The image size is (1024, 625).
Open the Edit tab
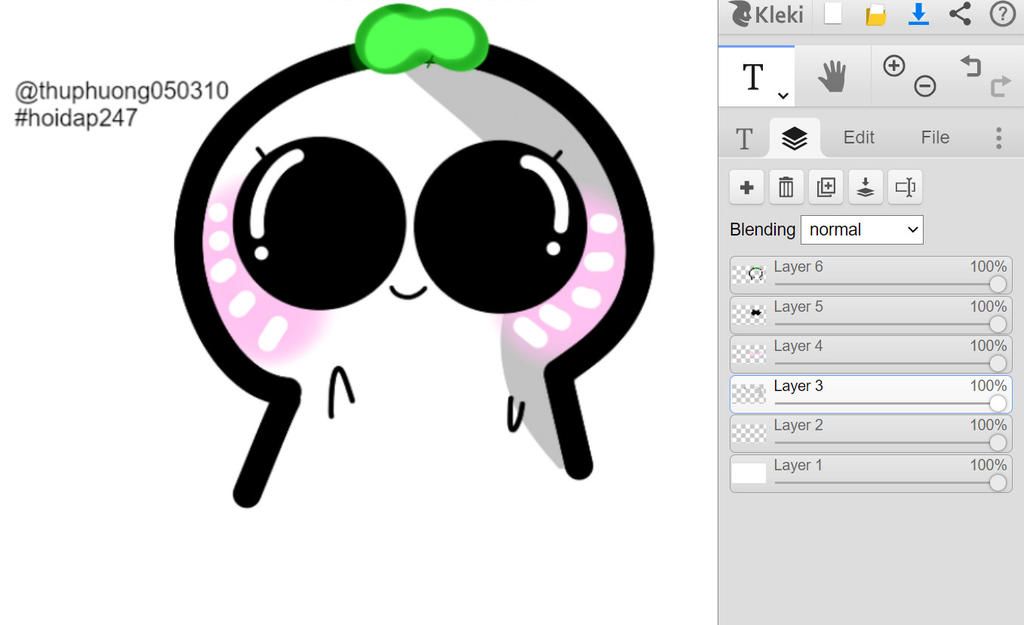(x=858, y=137)
